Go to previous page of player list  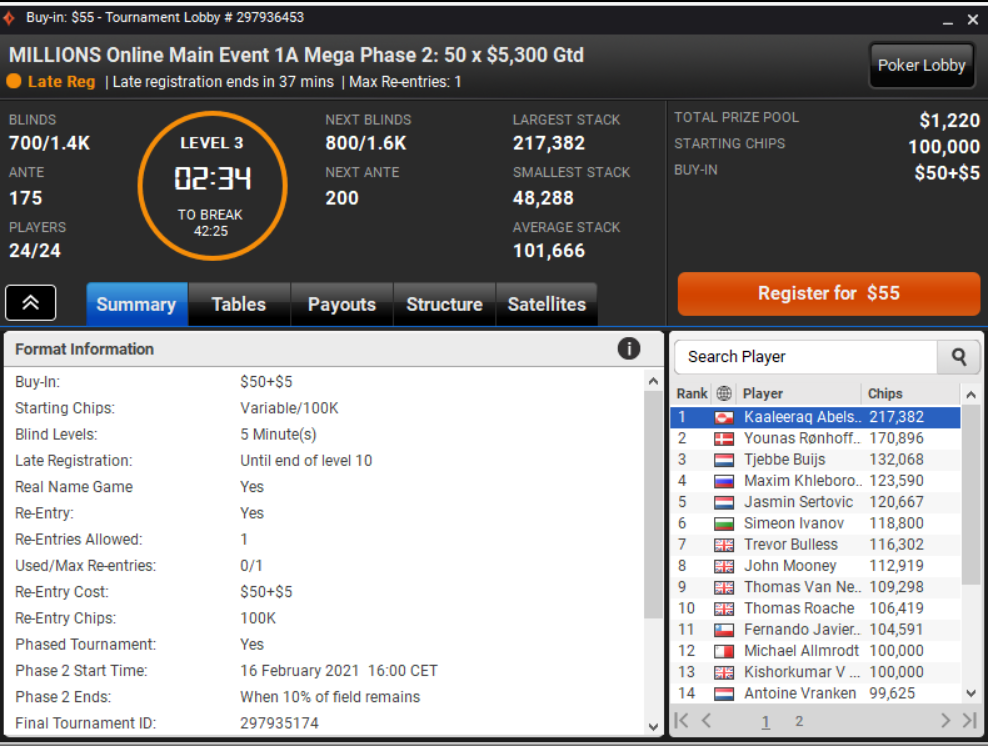[706, 720]
